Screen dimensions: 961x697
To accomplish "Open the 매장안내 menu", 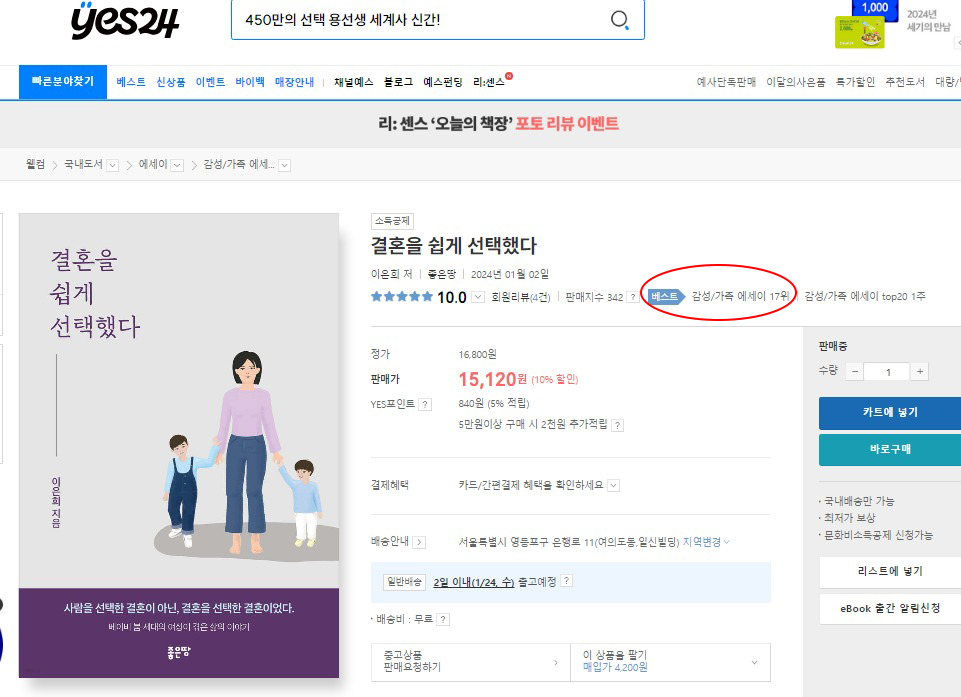I will [x=294, y=82].
